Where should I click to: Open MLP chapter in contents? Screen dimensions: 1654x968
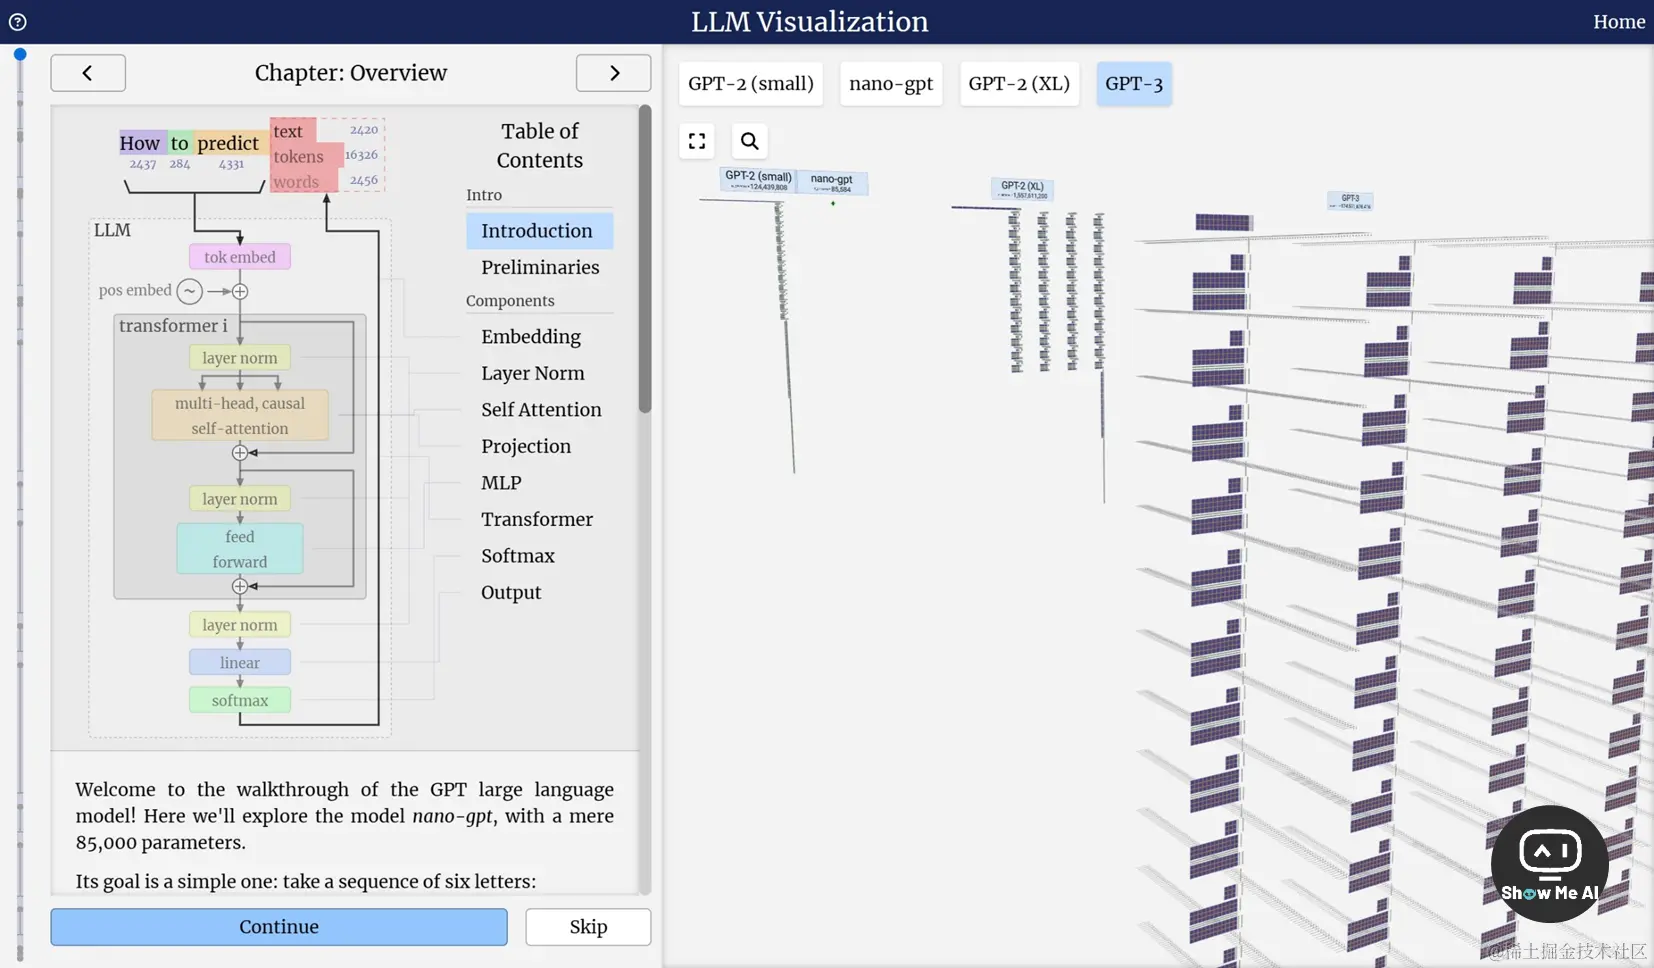tap(501, 483)
